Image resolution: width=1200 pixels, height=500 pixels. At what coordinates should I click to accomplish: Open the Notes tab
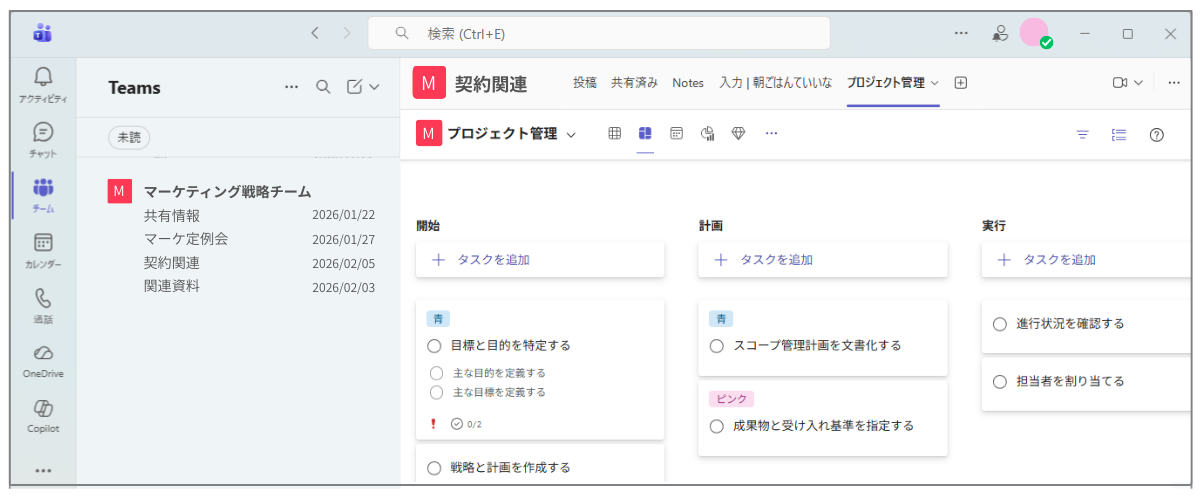pyautogui.click(x=688, y=83)
